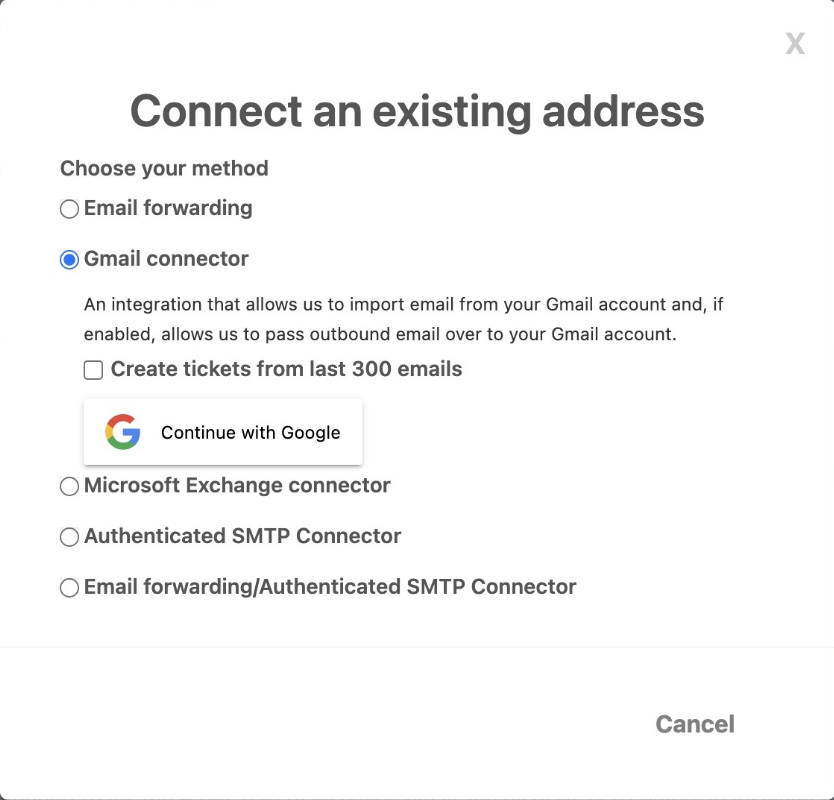The height and width of the screenshot is (800, 834).
Task: Click the 'Microsoft Exchange connector' label text
Action: click(x=237, y=486)
